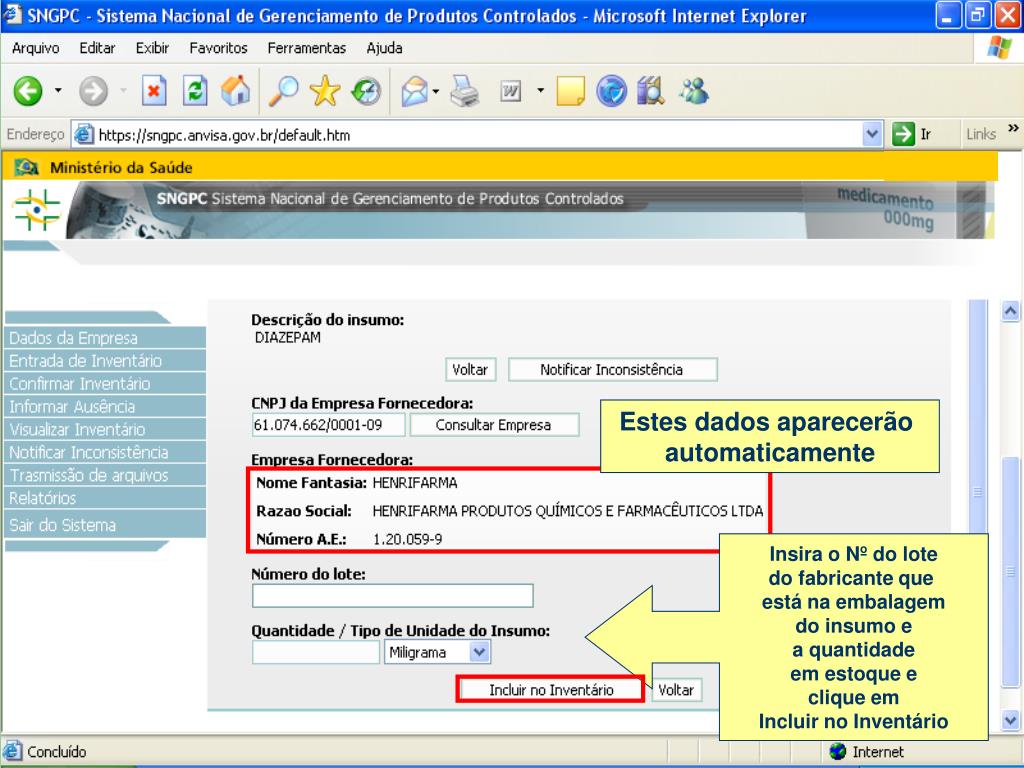Click the HENRIFARMA Nome Fantasia value
Screen dimensions: 1024x768
415,483
